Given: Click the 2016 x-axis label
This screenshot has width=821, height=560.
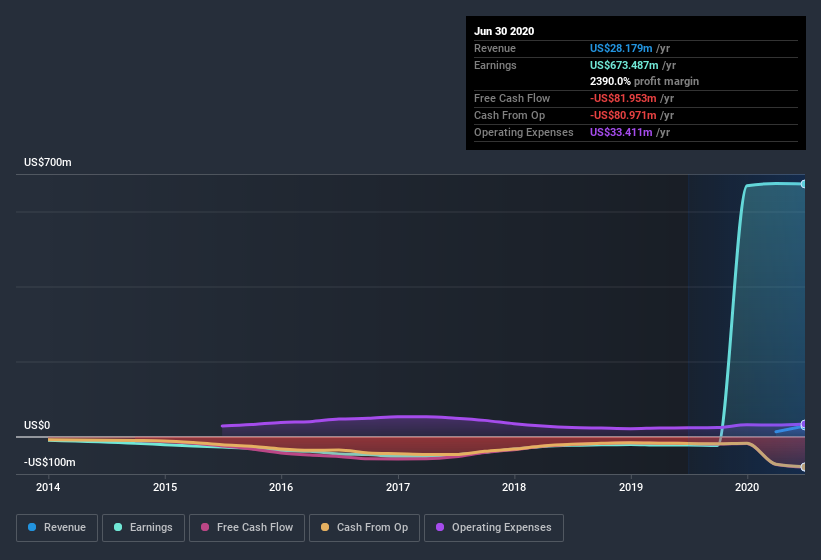Looking at the screenshot, I should click(281, 487).
